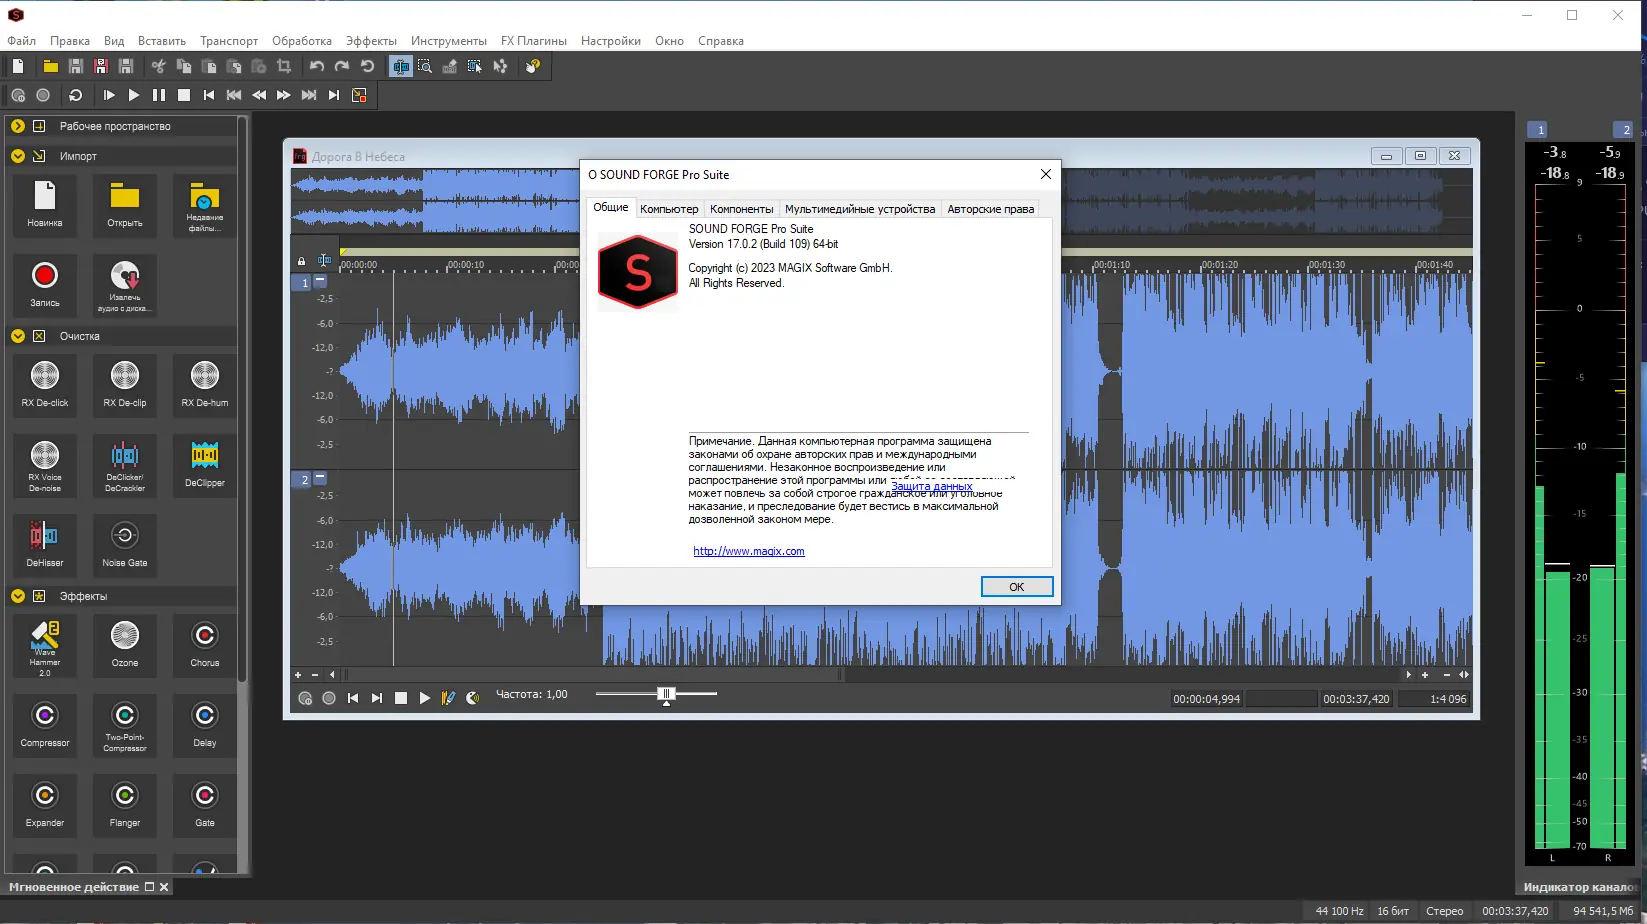
Task: Collapse the Очистка section
Action: (x=17, y=336)
